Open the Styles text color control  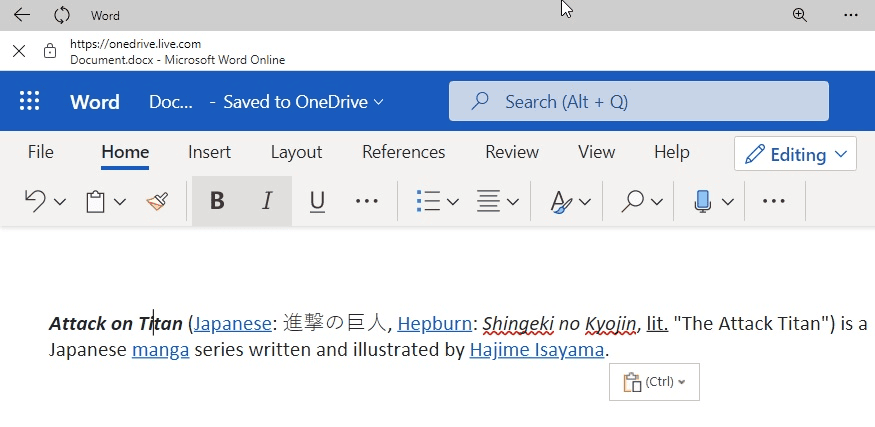[561, 201]
